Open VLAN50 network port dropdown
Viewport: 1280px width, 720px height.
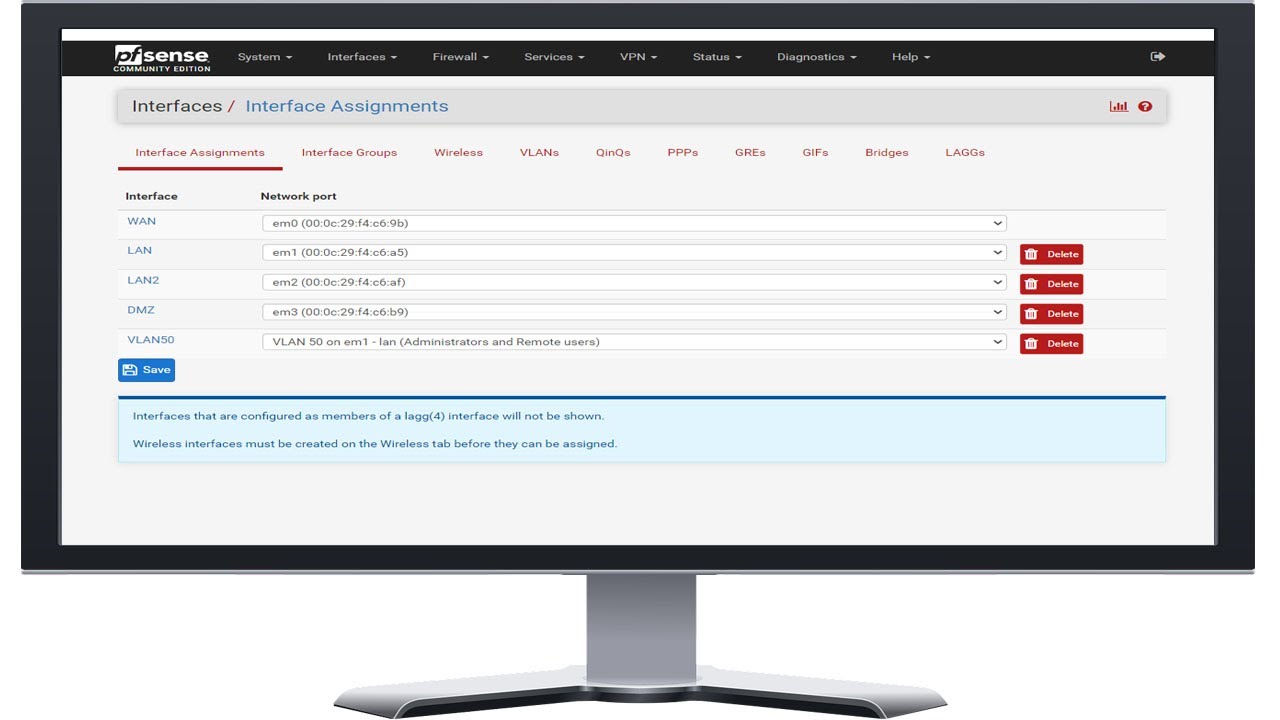[x=634, y=342]
